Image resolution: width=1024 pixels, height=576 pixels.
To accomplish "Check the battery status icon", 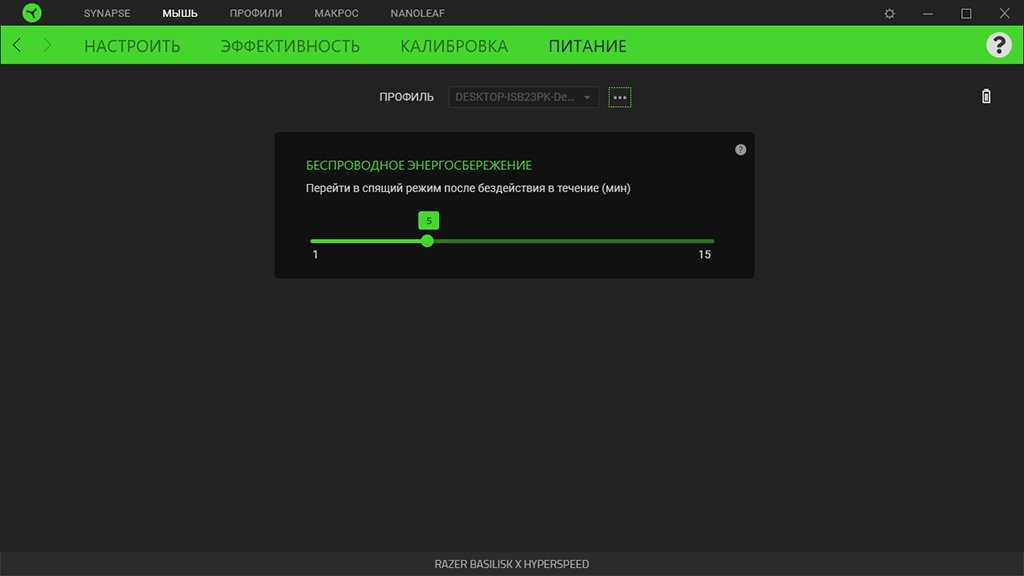I will (986, 97).
